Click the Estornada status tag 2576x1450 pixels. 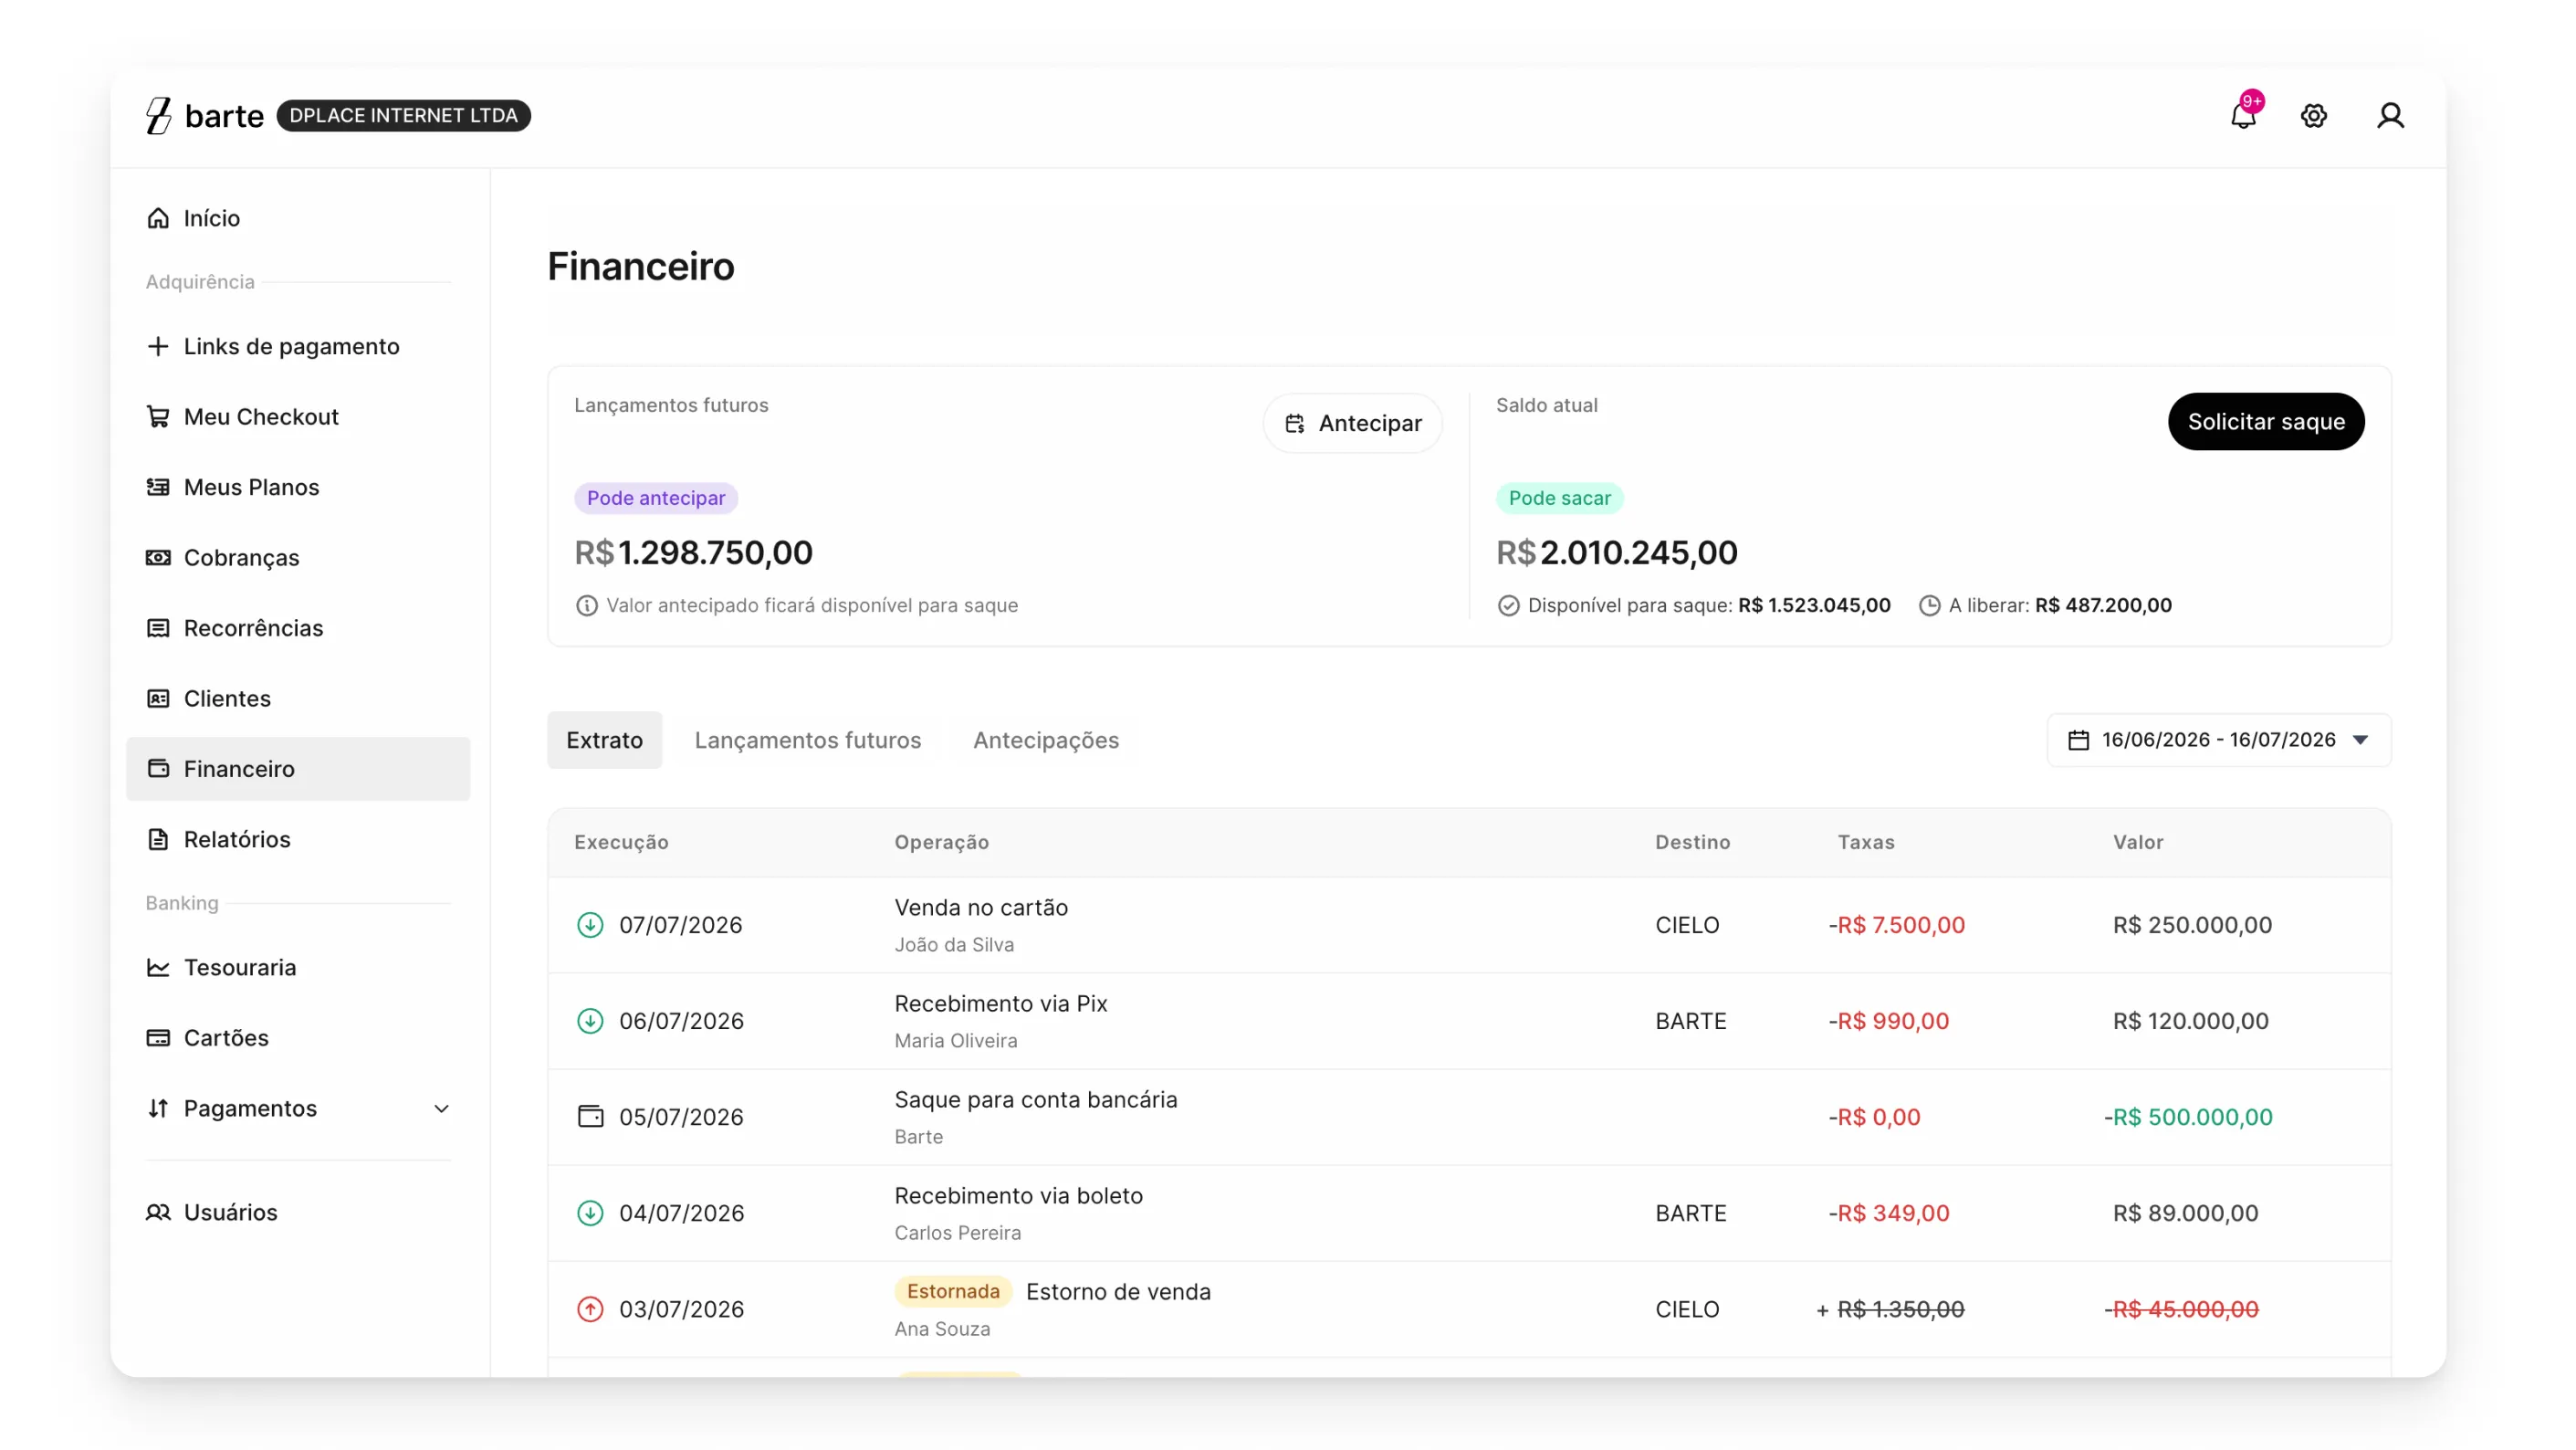coord(952,1291)
